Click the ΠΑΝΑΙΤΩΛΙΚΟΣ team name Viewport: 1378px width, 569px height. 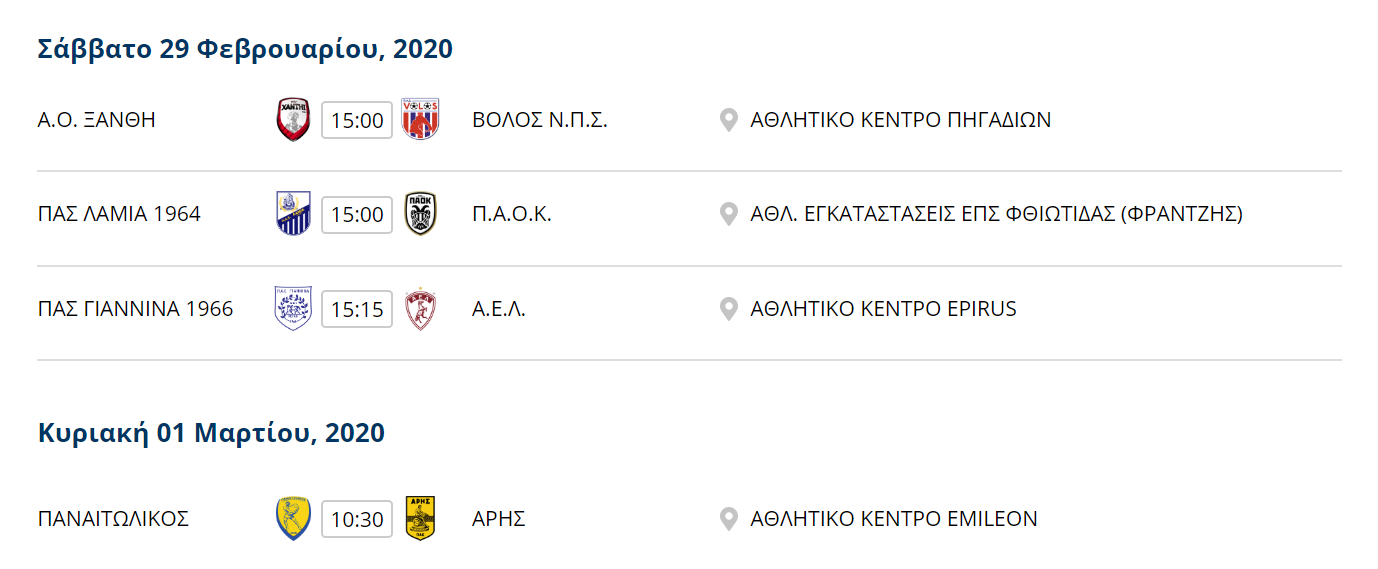113,519
